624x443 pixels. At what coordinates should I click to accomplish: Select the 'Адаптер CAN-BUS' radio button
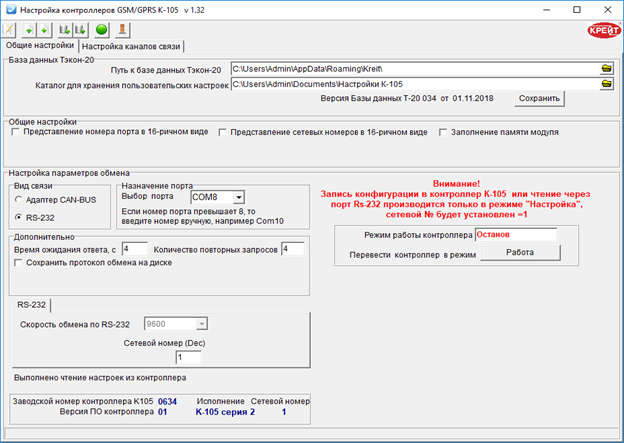pos(18,199)
